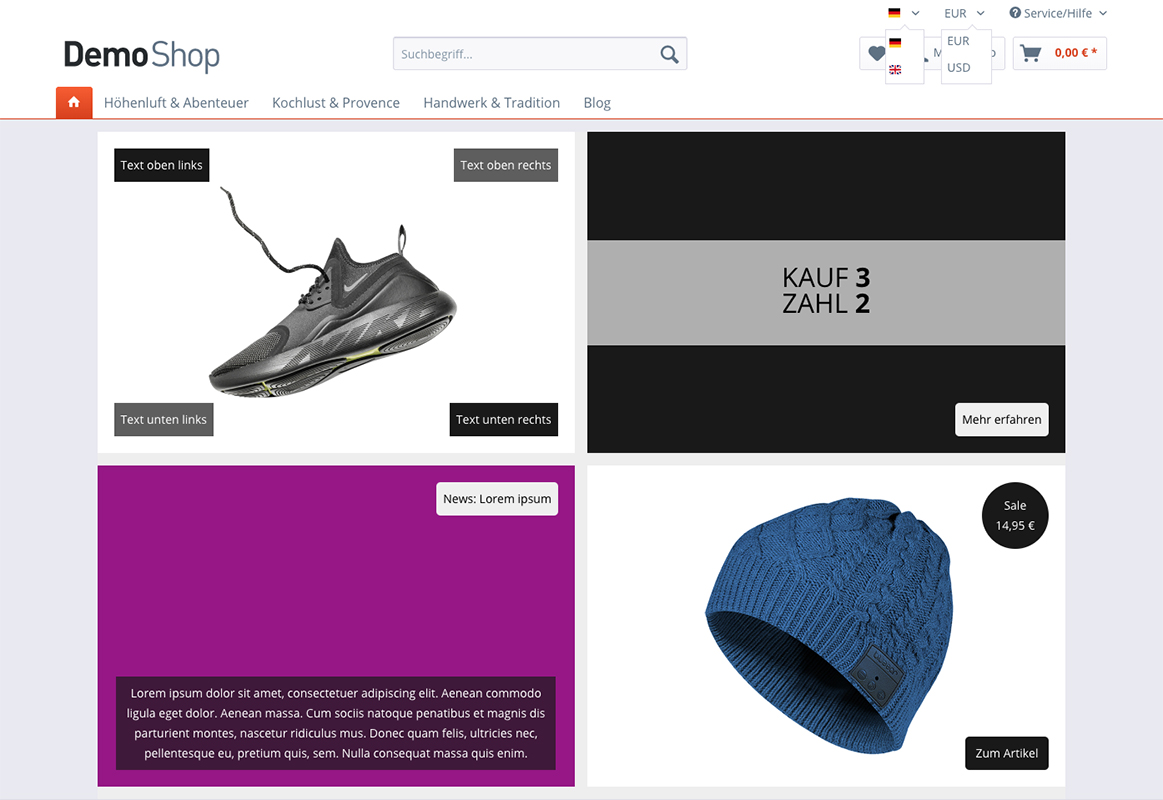
Task: Select the UK flag language option
Action: tap(895, 70)
